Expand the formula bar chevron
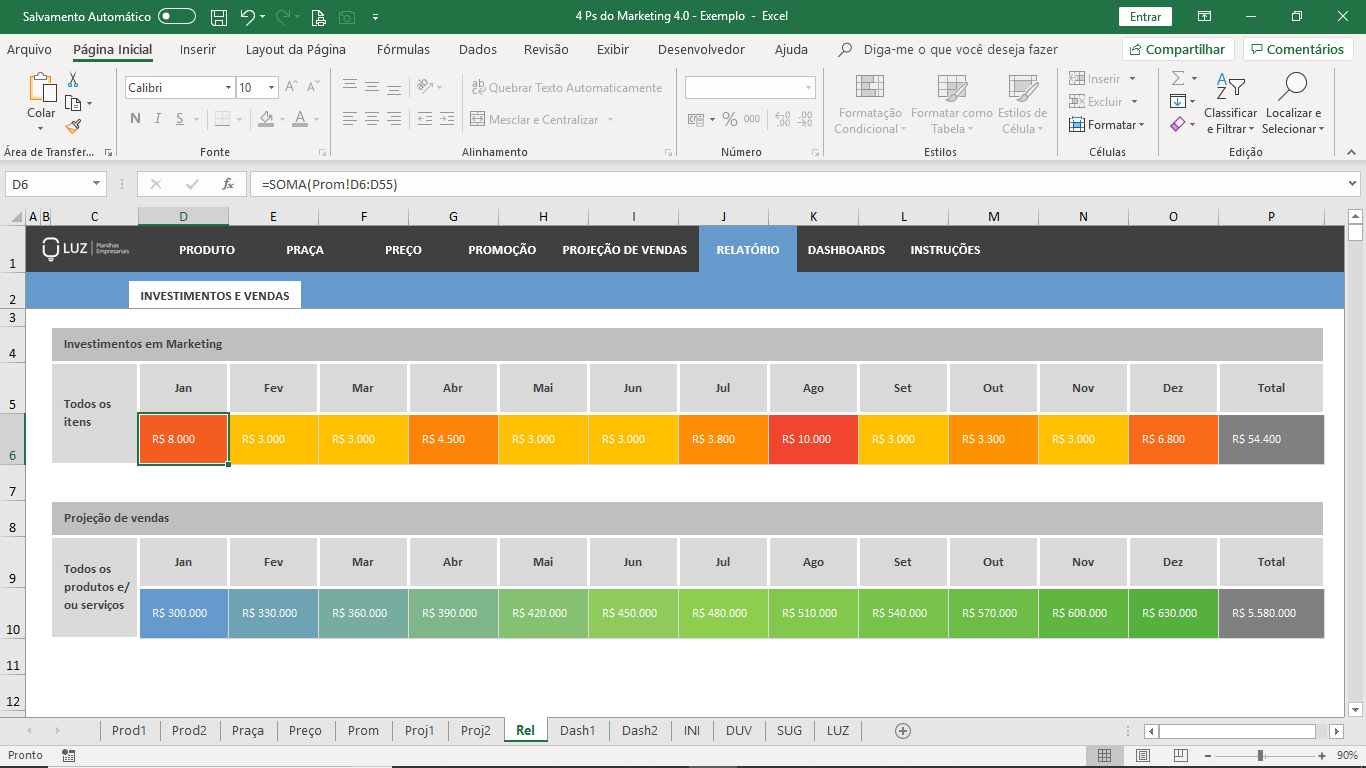 pyautogui.click(x=1353, y=184)
